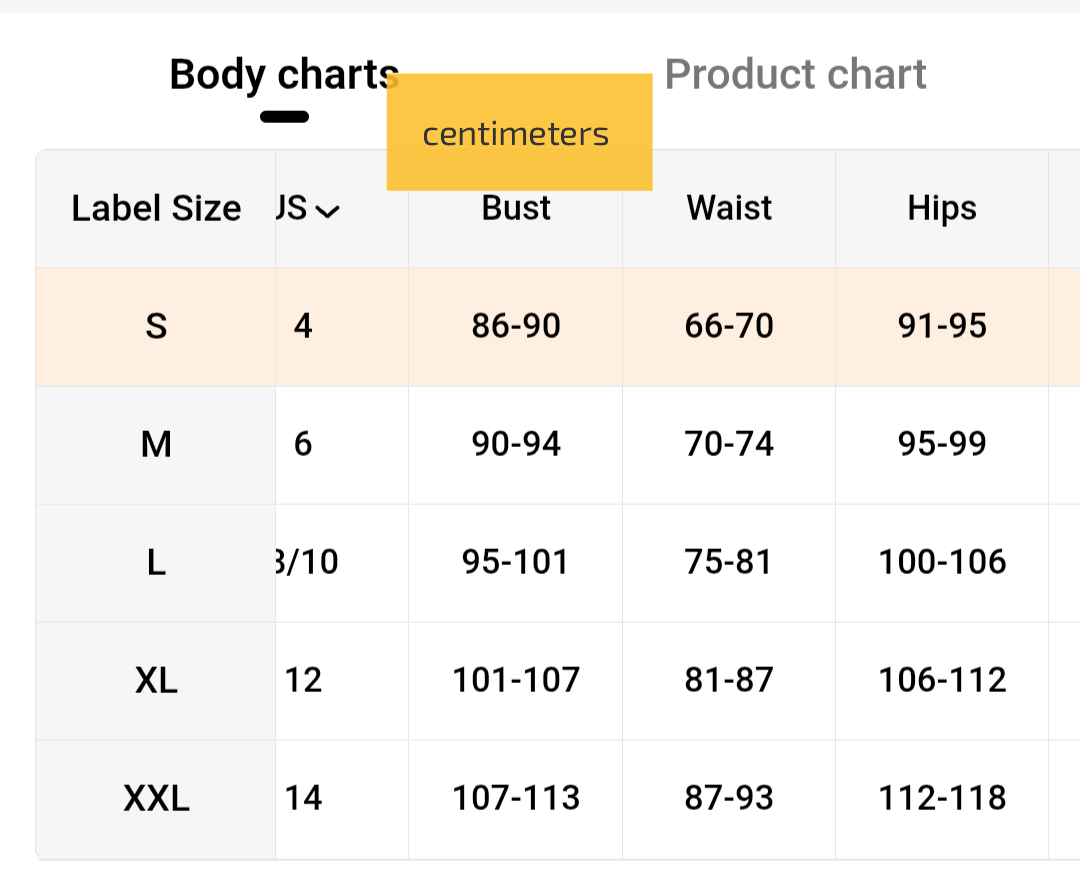The height and width of the screenshot is (875, 1080).
Task: Select the XL size row label
Action: click(x=156, y=680)
